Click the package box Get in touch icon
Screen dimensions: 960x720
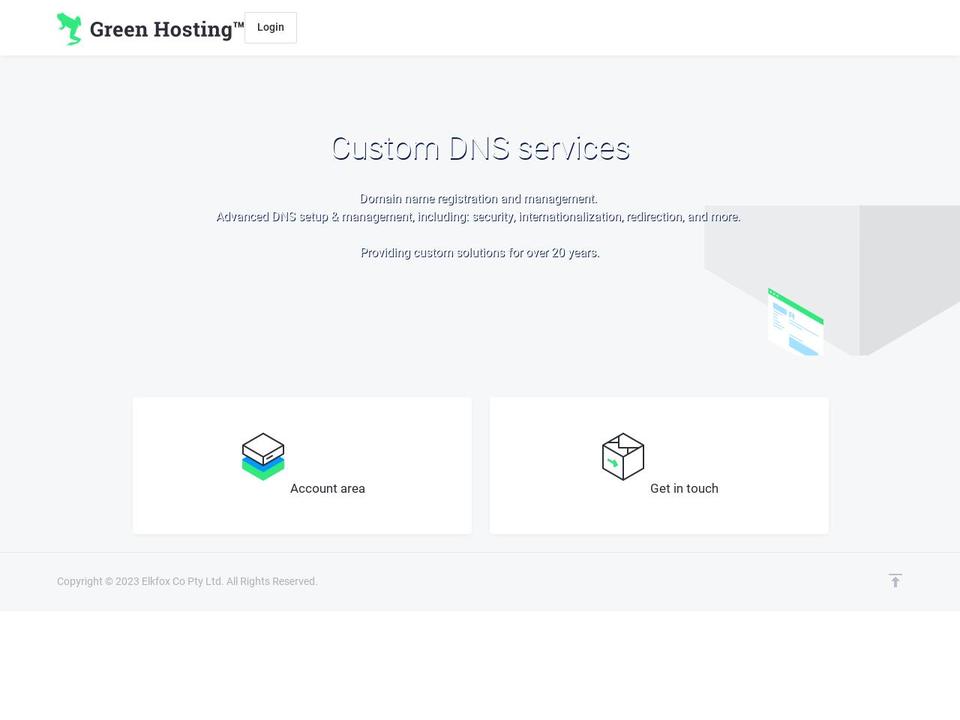tap(623, 457)
